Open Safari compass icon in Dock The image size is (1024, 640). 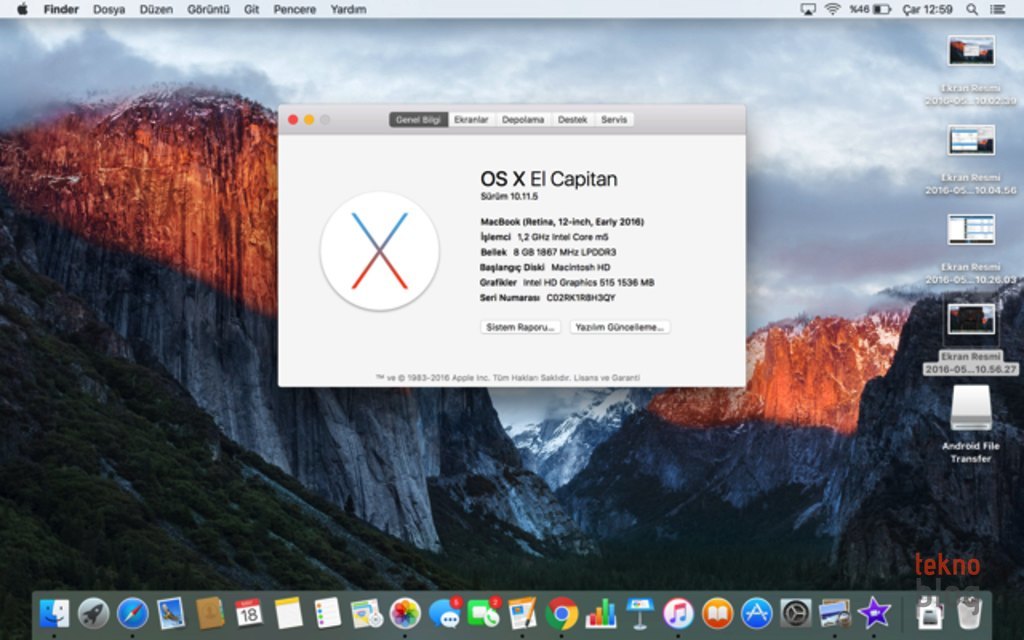click(133, 613)
